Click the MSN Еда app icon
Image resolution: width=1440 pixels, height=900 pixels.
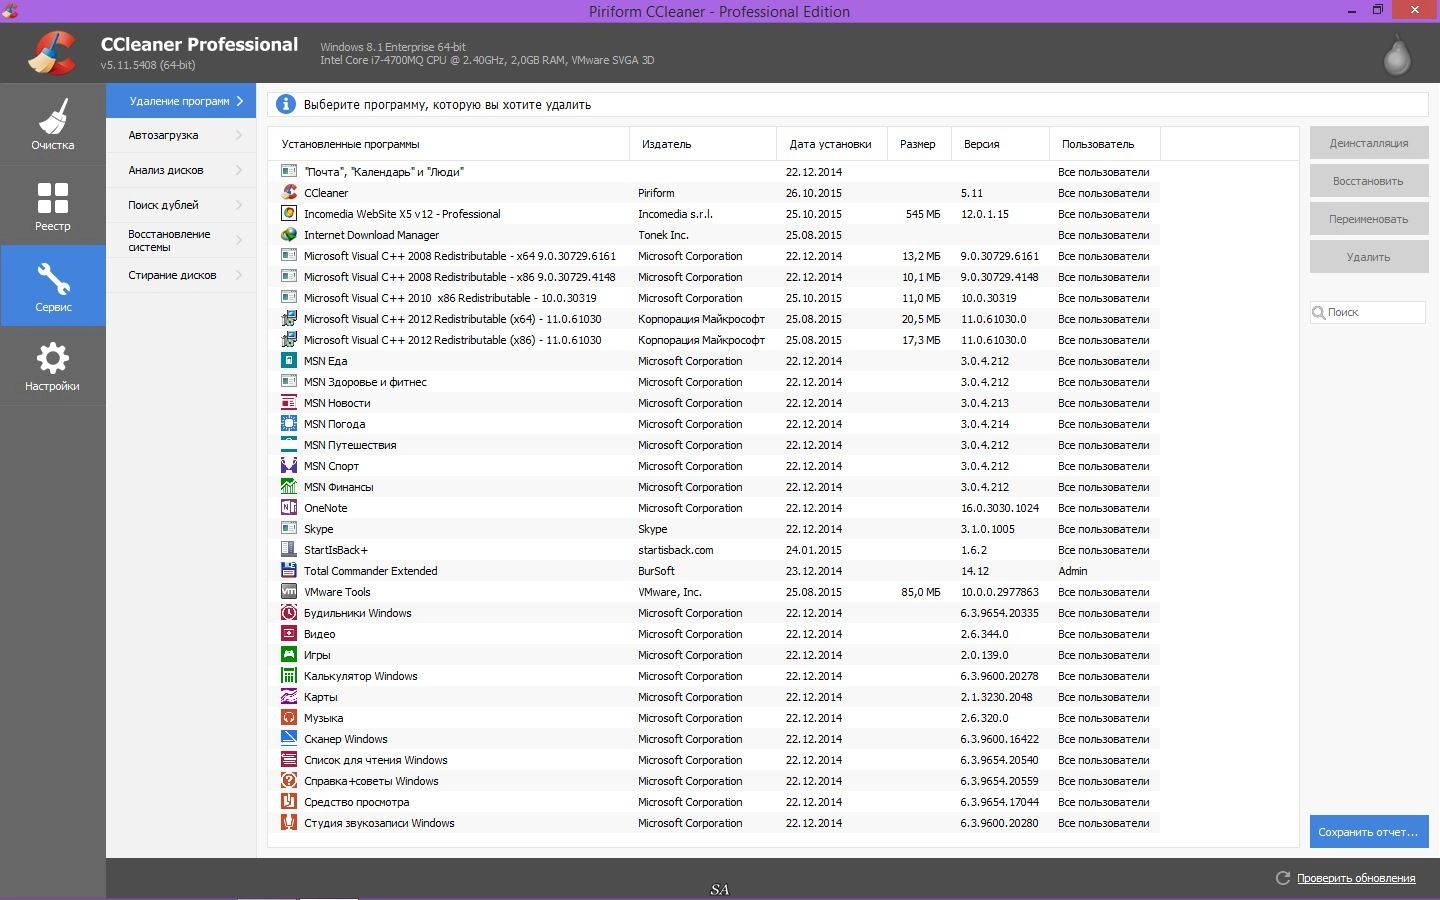tap(289, 360)
